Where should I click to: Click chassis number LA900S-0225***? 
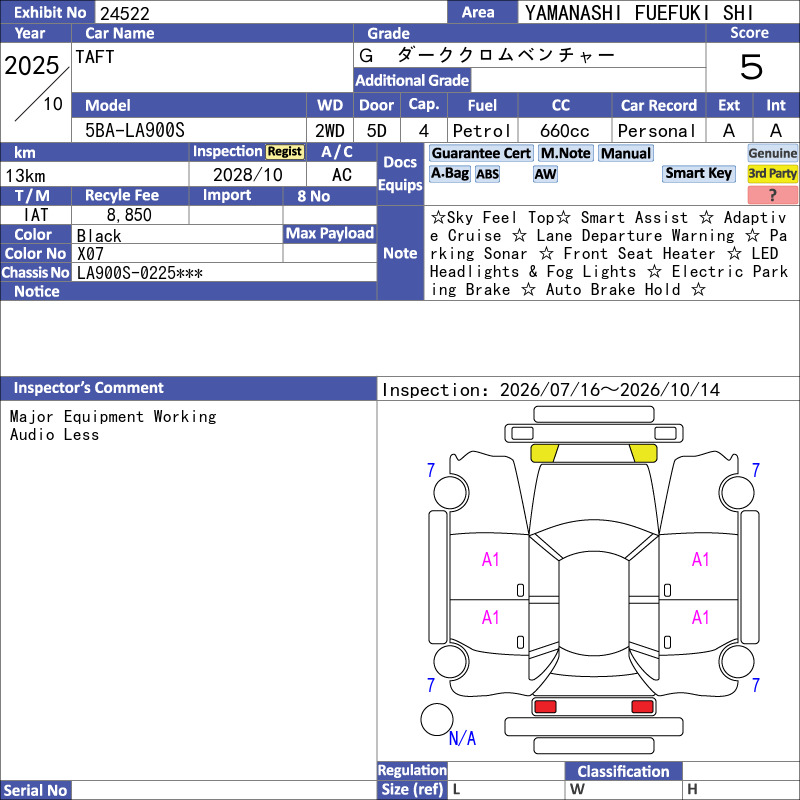click(140, 273)
